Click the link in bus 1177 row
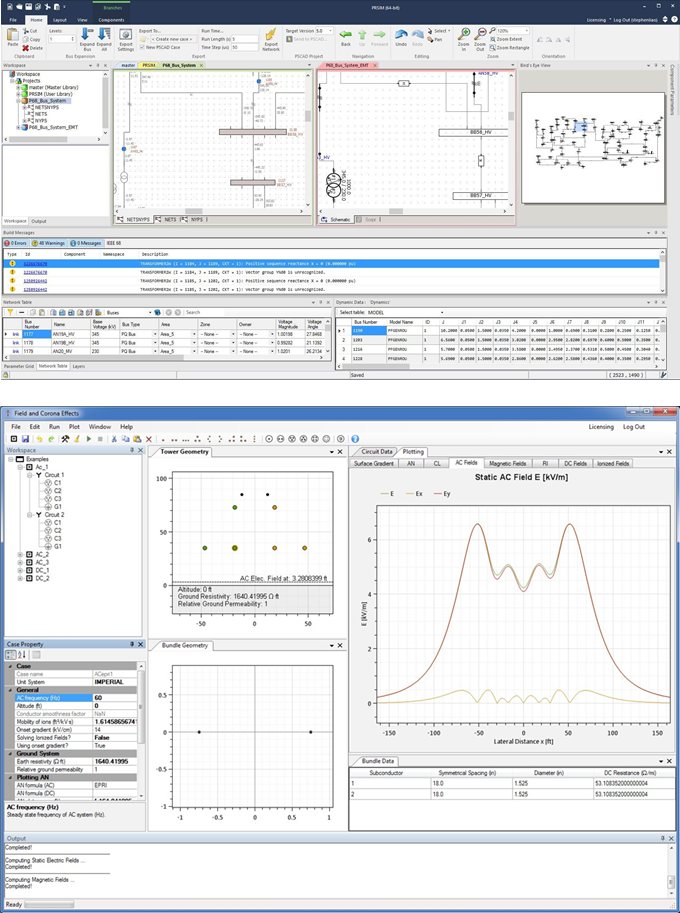This screenshot has width=680, height=913. click(x=16, y=334)
